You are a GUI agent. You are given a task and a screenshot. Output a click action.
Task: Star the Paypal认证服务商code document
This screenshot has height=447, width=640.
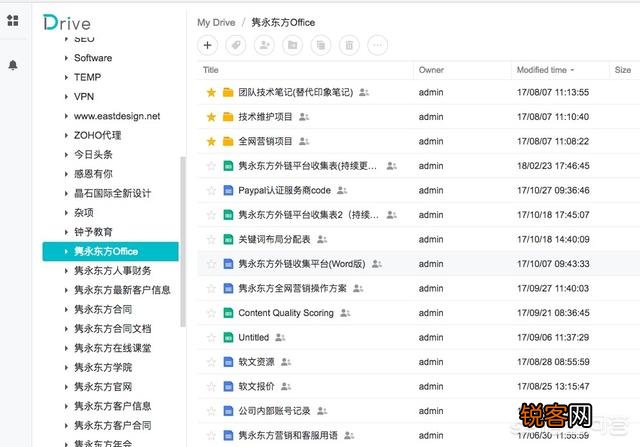tap(211, 190)
